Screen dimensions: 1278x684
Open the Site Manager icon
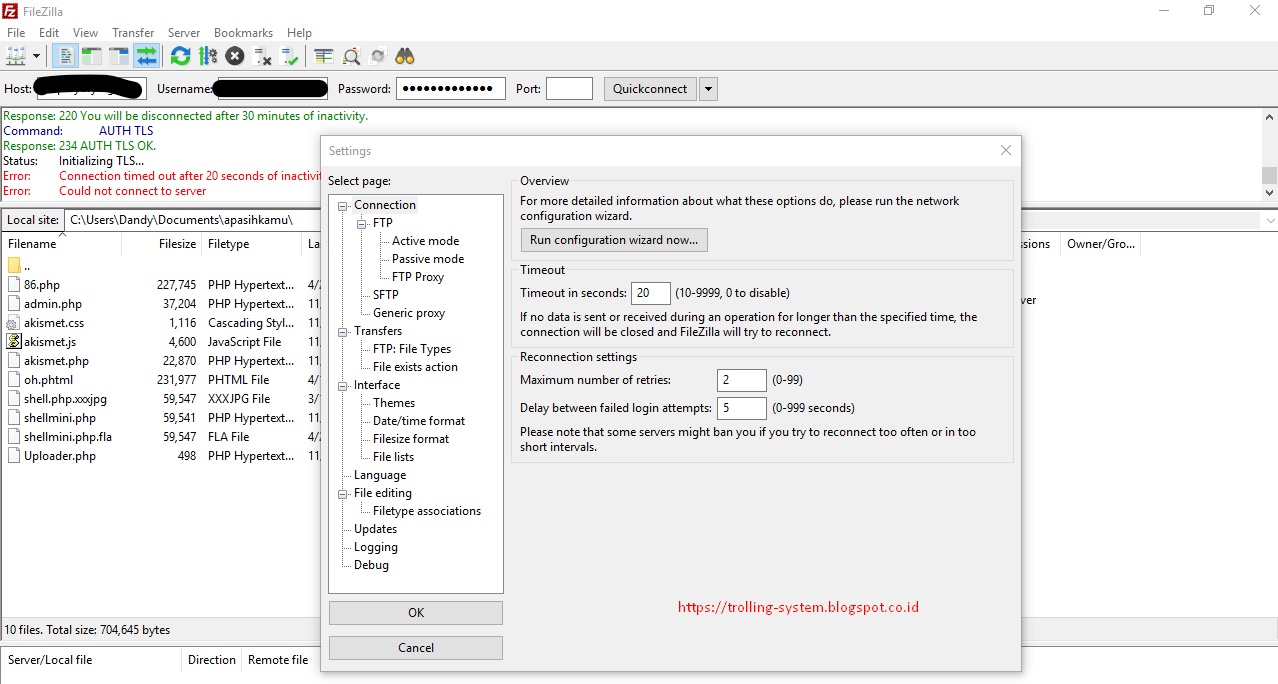[15, 56]
